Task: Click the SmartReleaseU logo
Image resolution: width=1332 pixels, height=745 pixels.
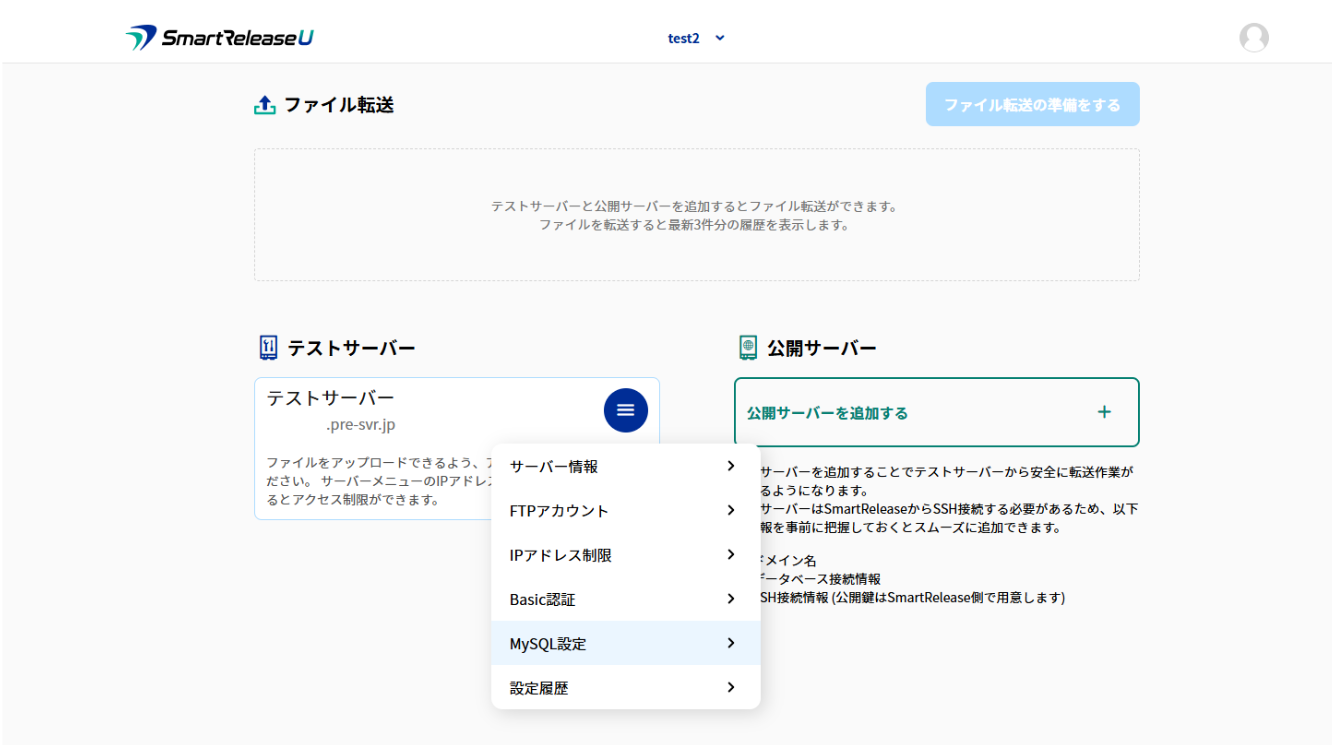Action: point(219,38)
